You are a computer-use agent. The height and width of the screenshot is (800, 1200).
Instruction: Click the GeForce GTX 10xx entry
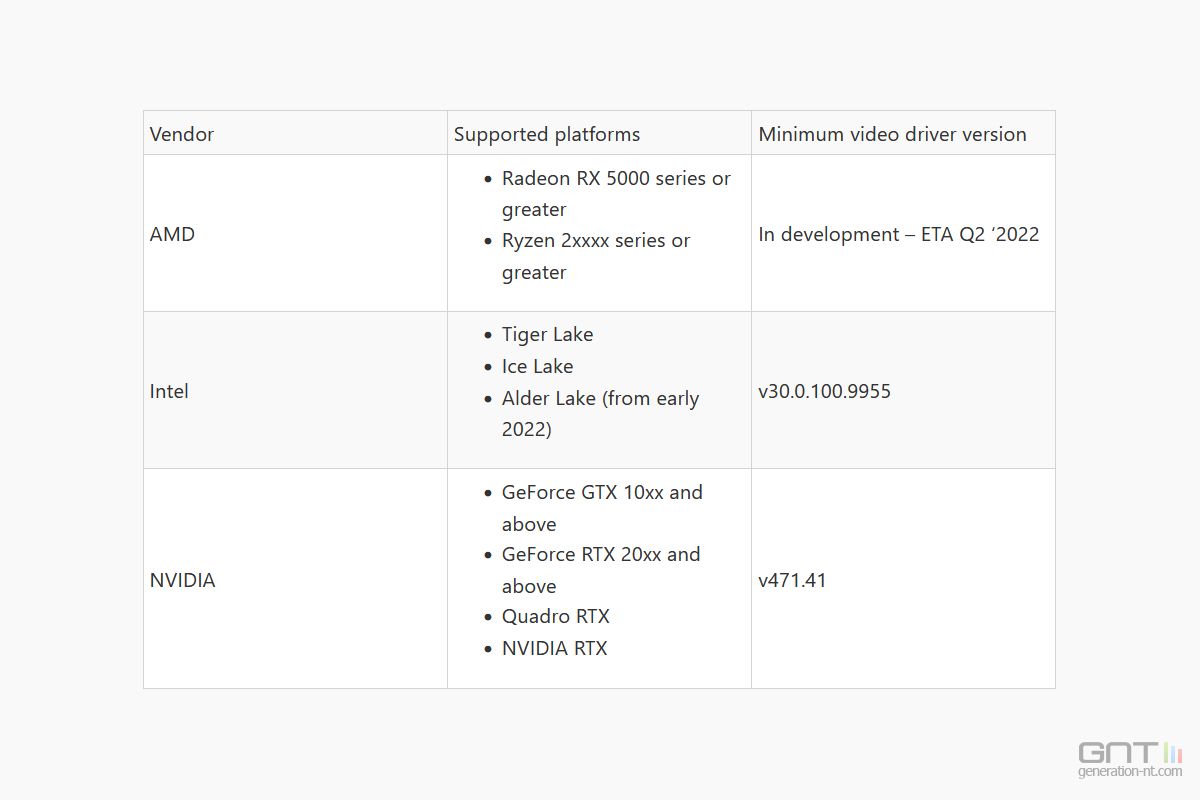point(602,492)
